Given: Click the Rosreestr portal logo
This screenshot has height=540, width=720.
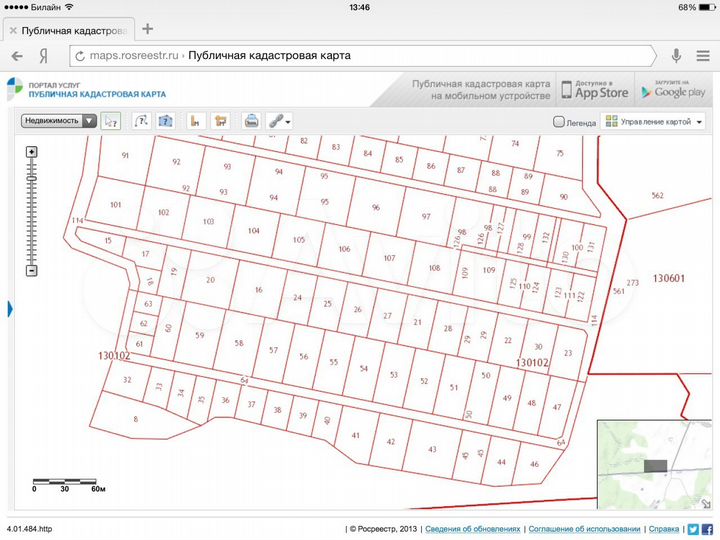Looking at the screenshot, I should coord(15,89).
